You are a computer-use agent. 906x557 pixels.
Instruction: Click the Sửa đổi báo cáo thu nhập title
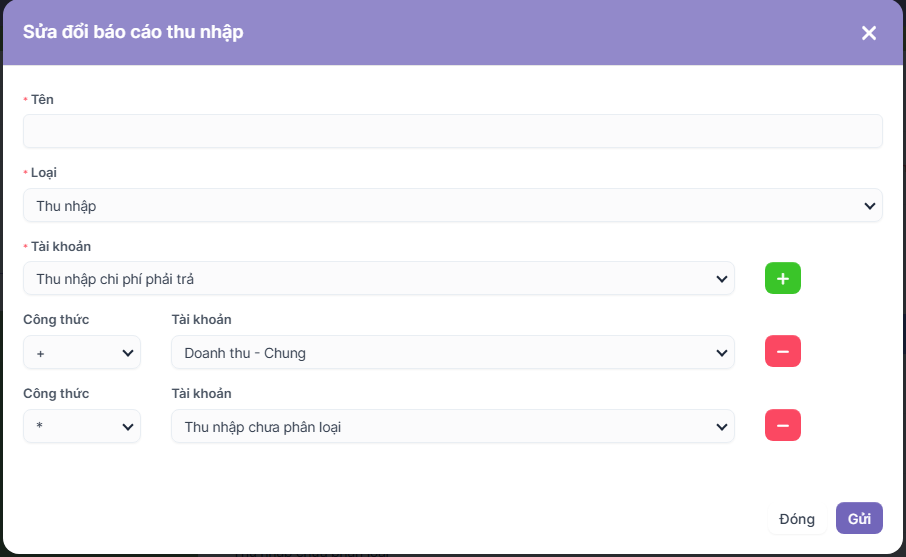[133, 32]
